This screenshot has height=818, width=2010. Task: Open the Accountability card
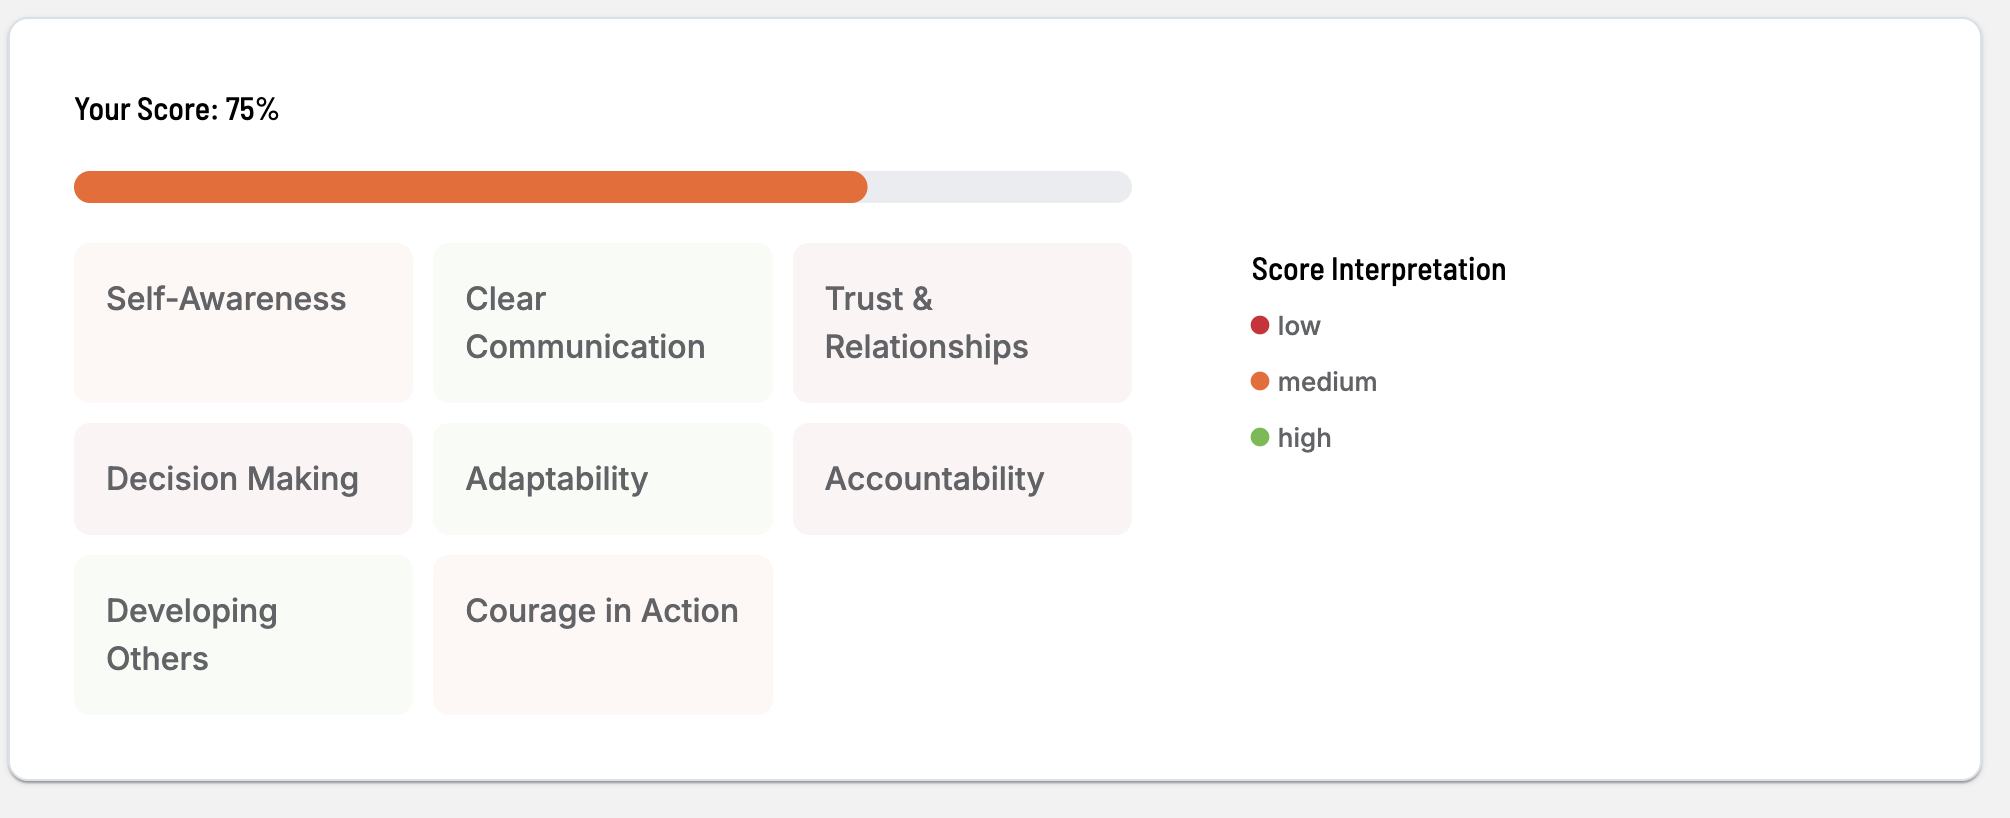(x=962, y=478)
